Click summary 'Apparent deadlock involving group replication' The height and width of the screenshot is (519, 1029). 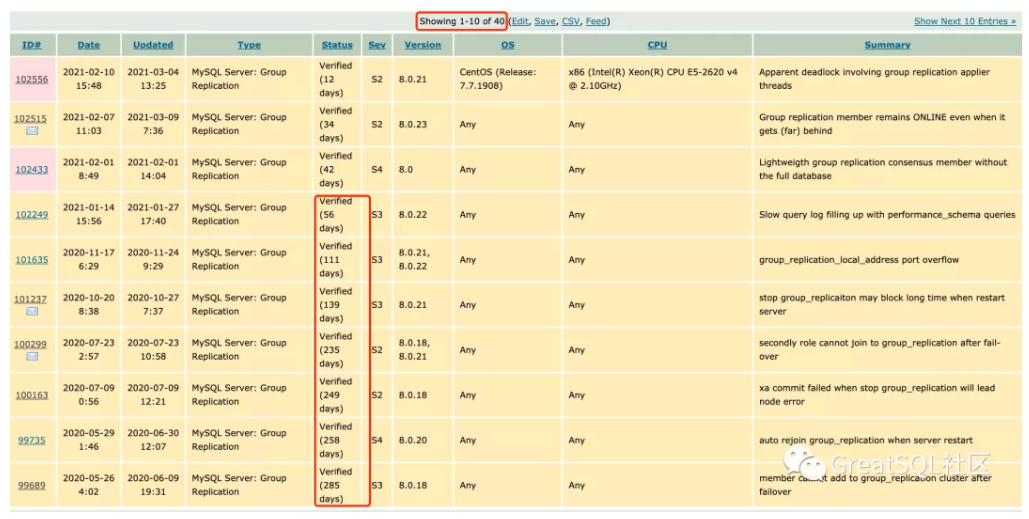874,79
